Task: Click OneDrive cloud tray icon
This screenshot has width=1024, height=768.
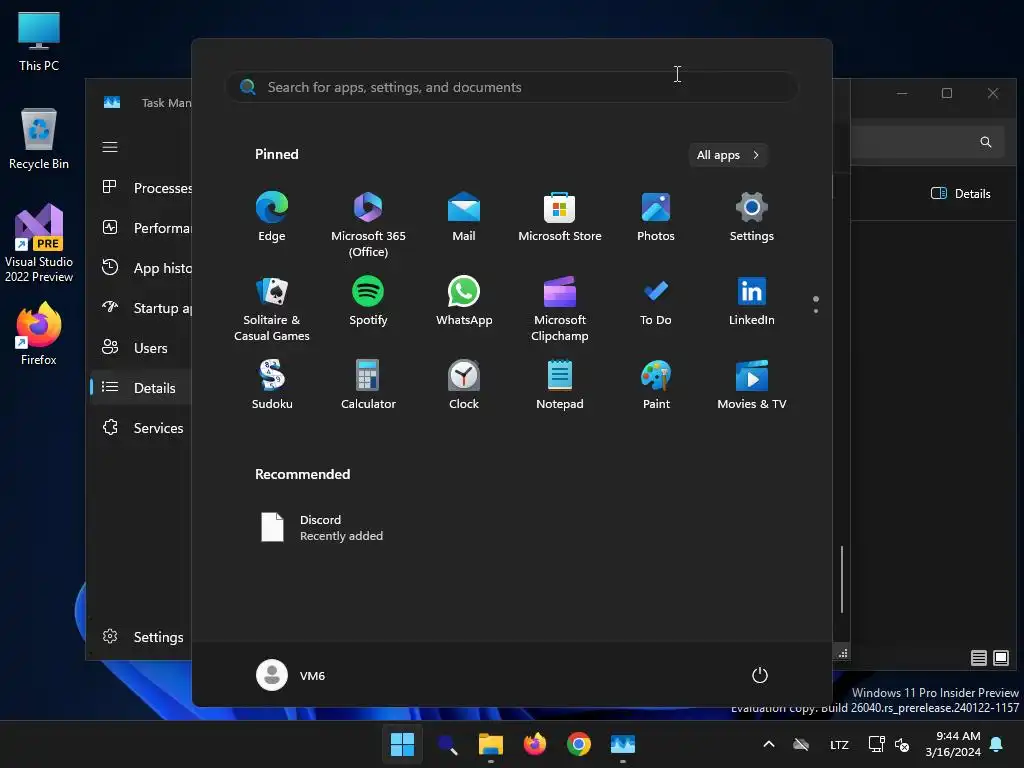Action: (801, 744)
